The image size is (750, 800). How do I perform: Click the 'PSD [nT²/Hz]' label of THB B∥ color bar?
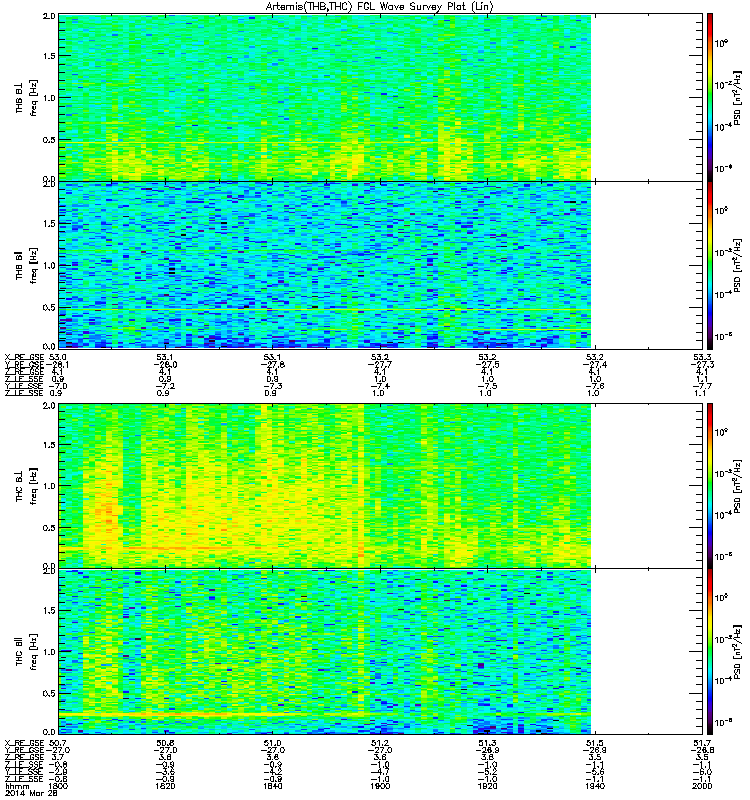coord(737,265)
